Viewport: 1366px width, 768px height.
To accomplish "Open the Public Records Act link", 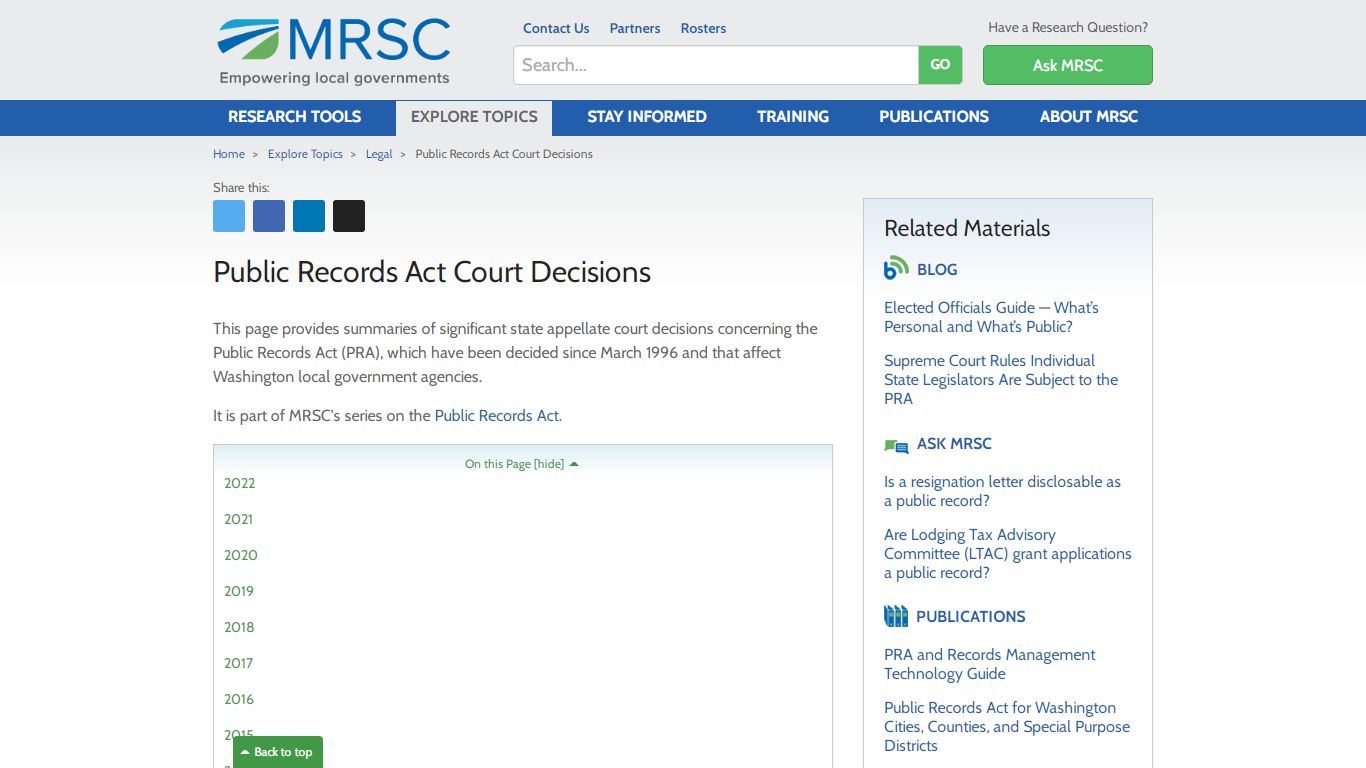I will pos(497,415).
